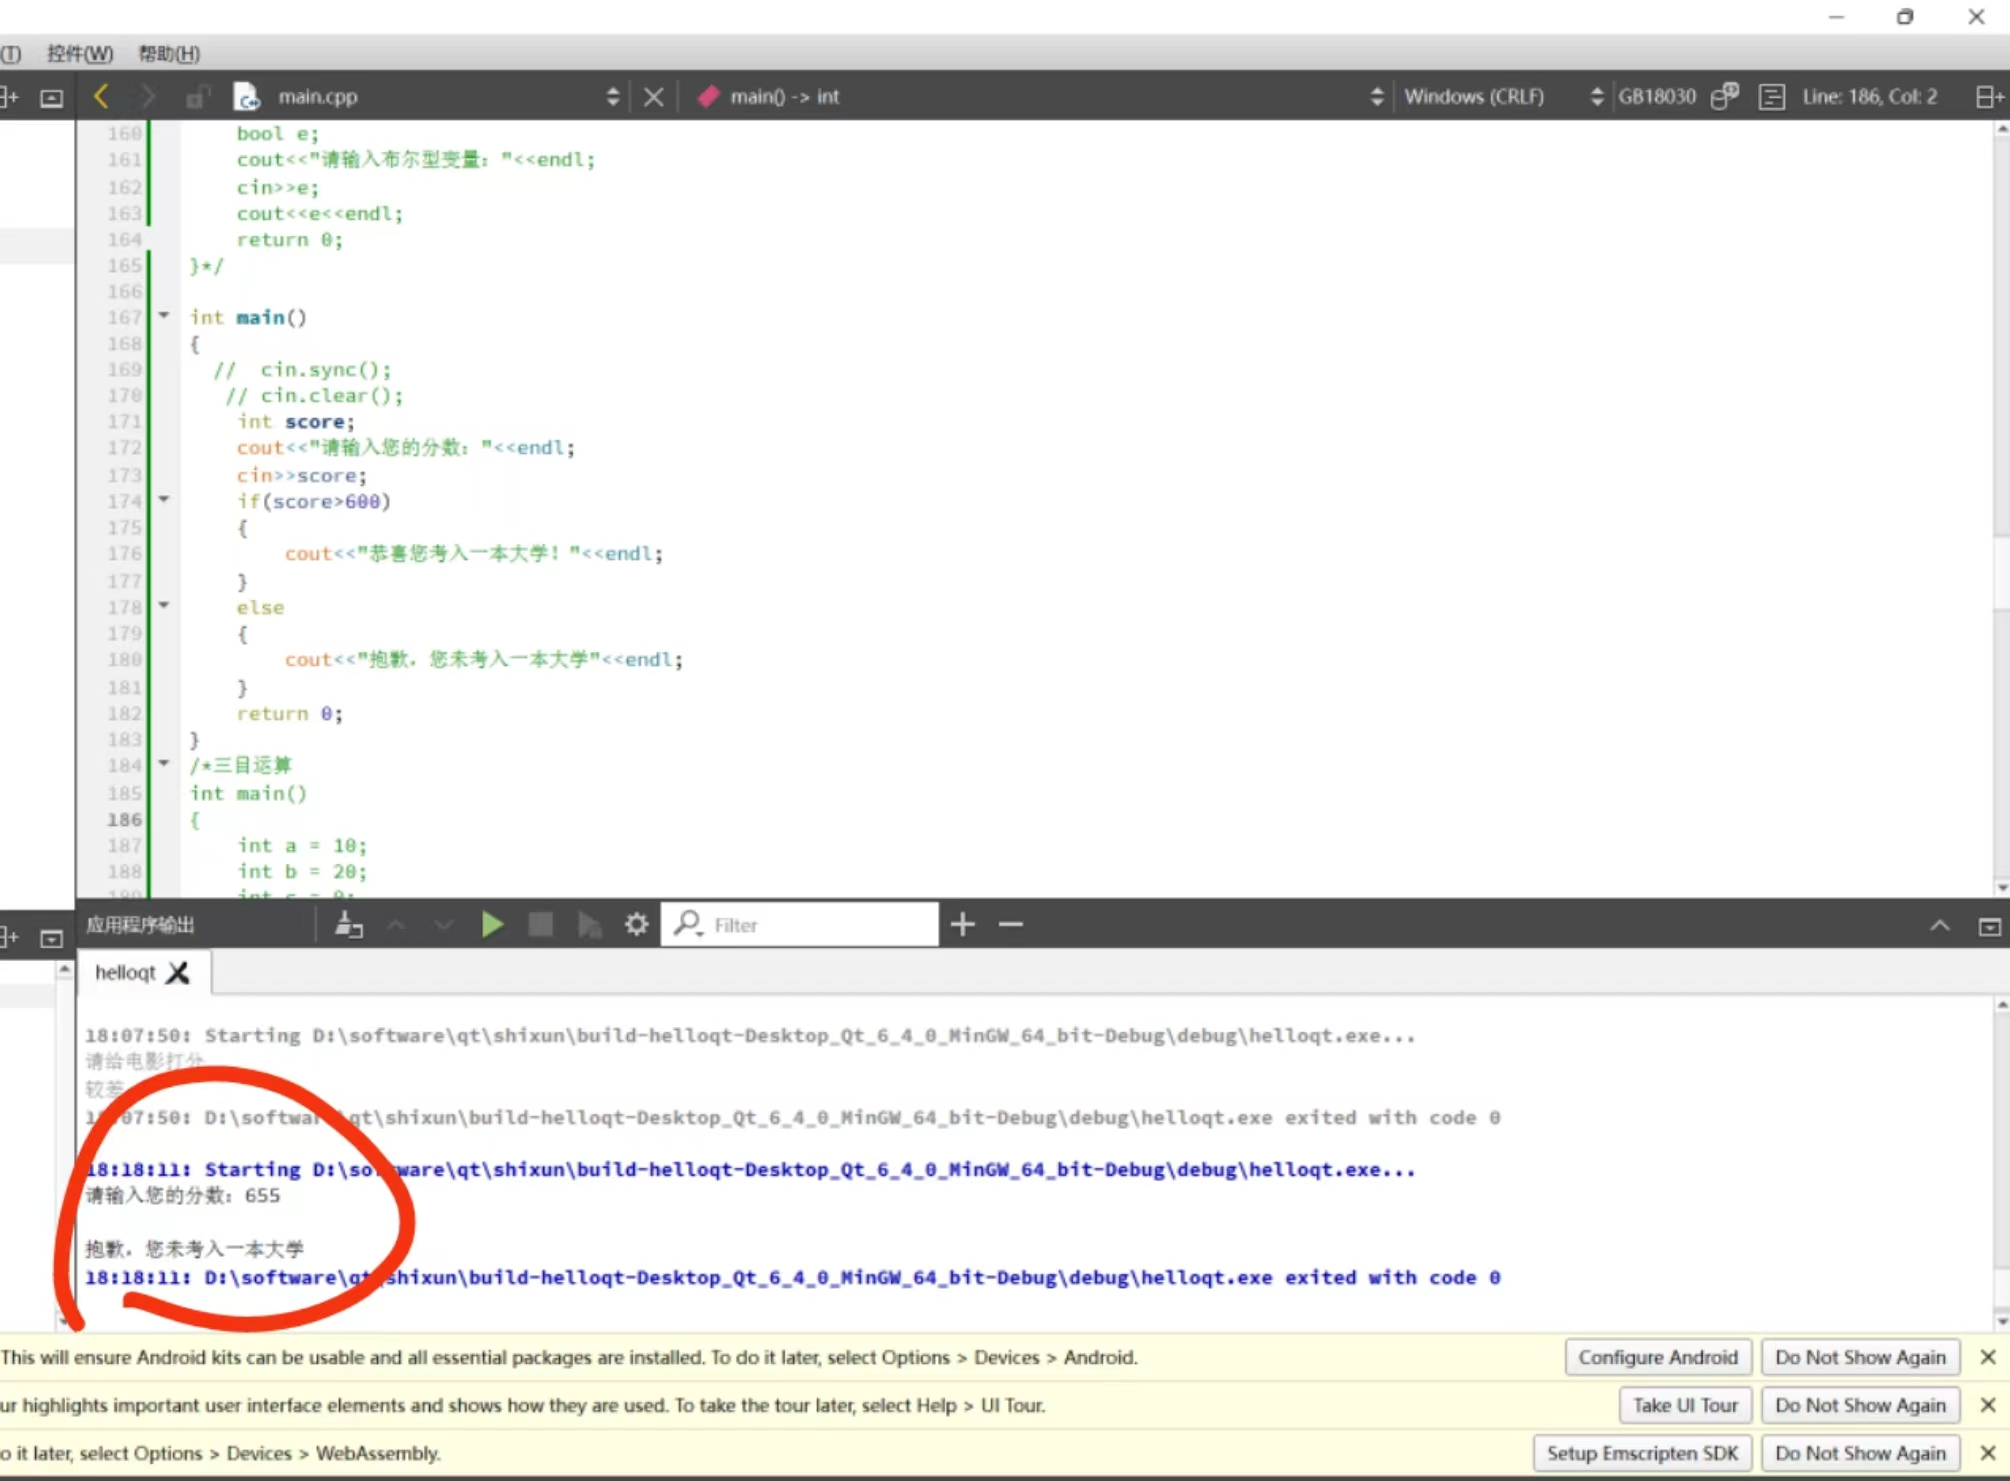Open the 帮助(H) menu

click(x=168, y=53)
